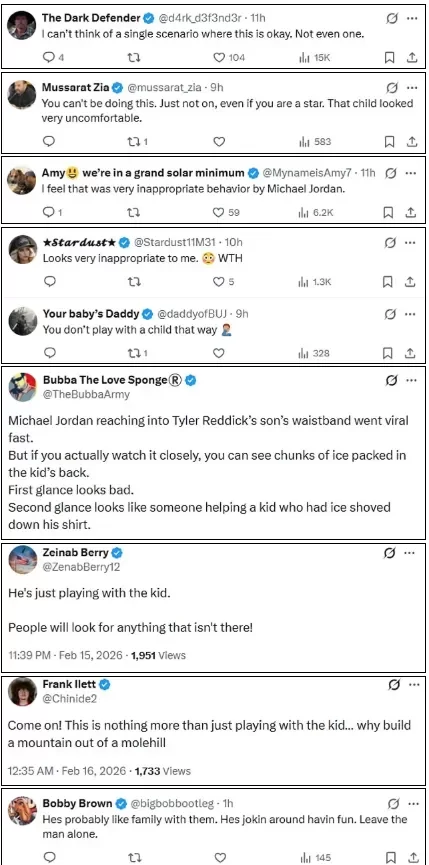Bookmark Bobby Brown's tweet
The height and width of the screenshot is (865, 429).
(389, 857)
